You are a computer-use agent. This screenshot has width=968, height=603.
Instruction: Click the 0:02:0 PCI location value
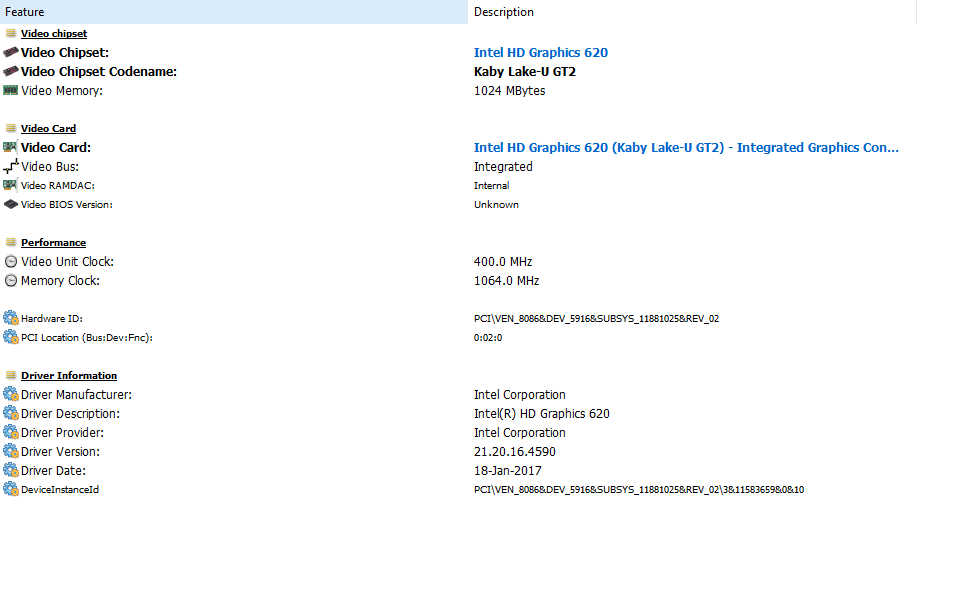click(488, 338)
